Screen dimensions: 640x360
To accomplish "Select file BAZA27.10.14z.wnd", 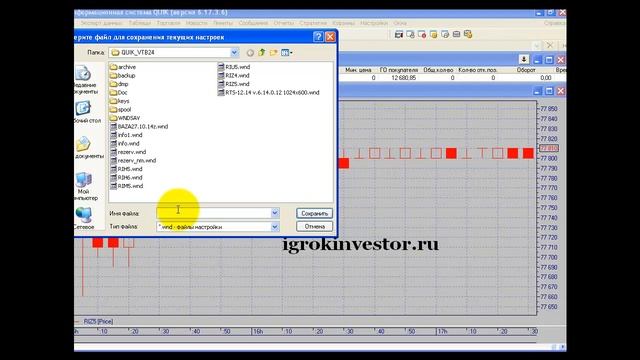I will (139, 127).
